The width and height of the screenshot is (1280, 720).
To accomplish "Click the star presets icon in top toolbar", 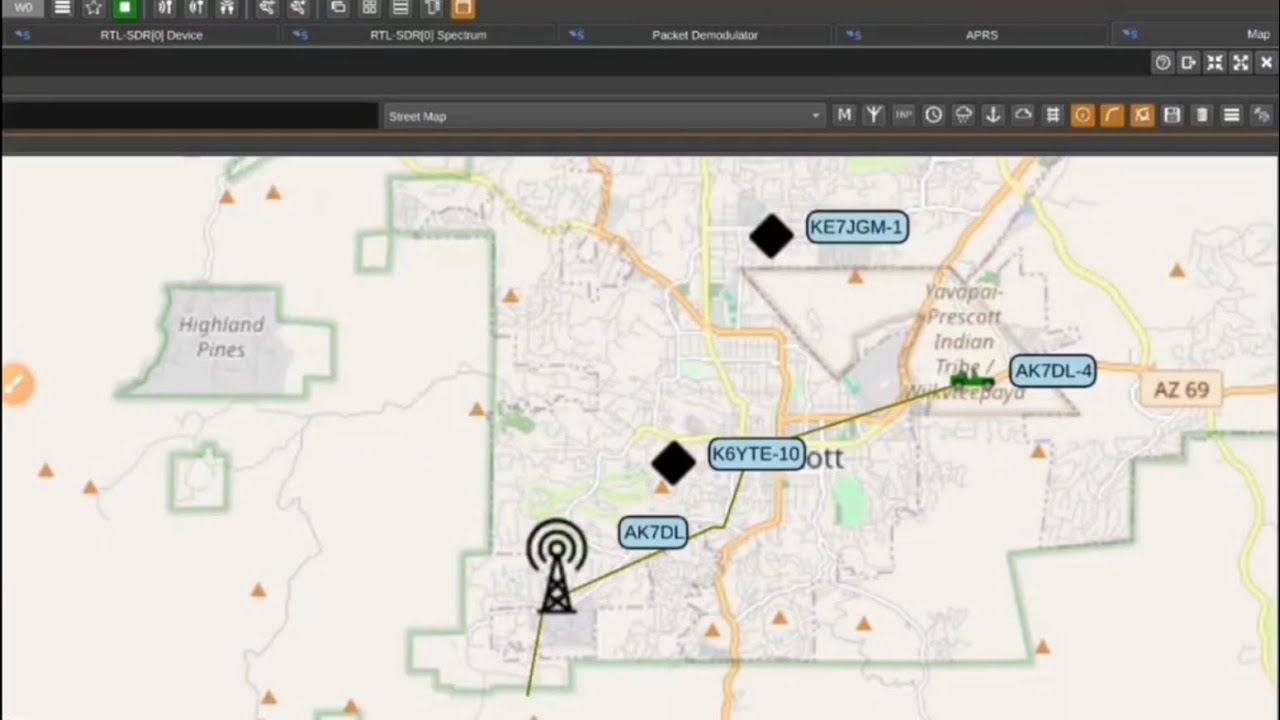I will pos(93,8).
